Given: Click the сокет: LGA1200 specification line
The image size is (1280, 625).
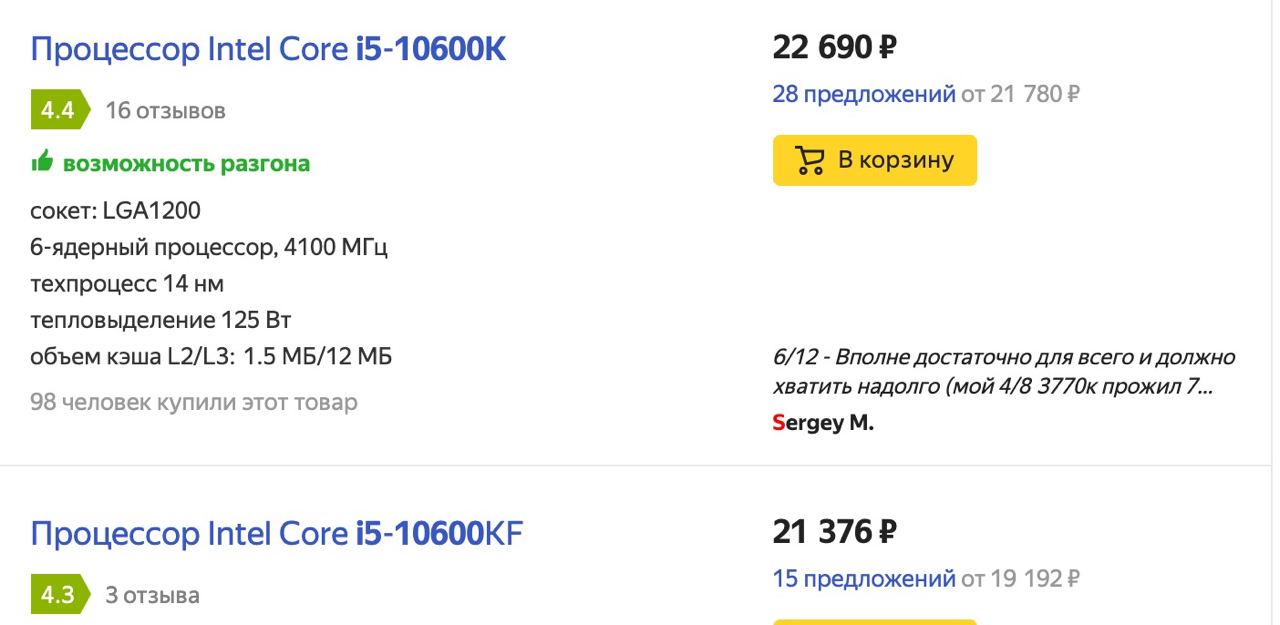Looking at the screenshot, I should pyautogui.click(x=116, y=211).
